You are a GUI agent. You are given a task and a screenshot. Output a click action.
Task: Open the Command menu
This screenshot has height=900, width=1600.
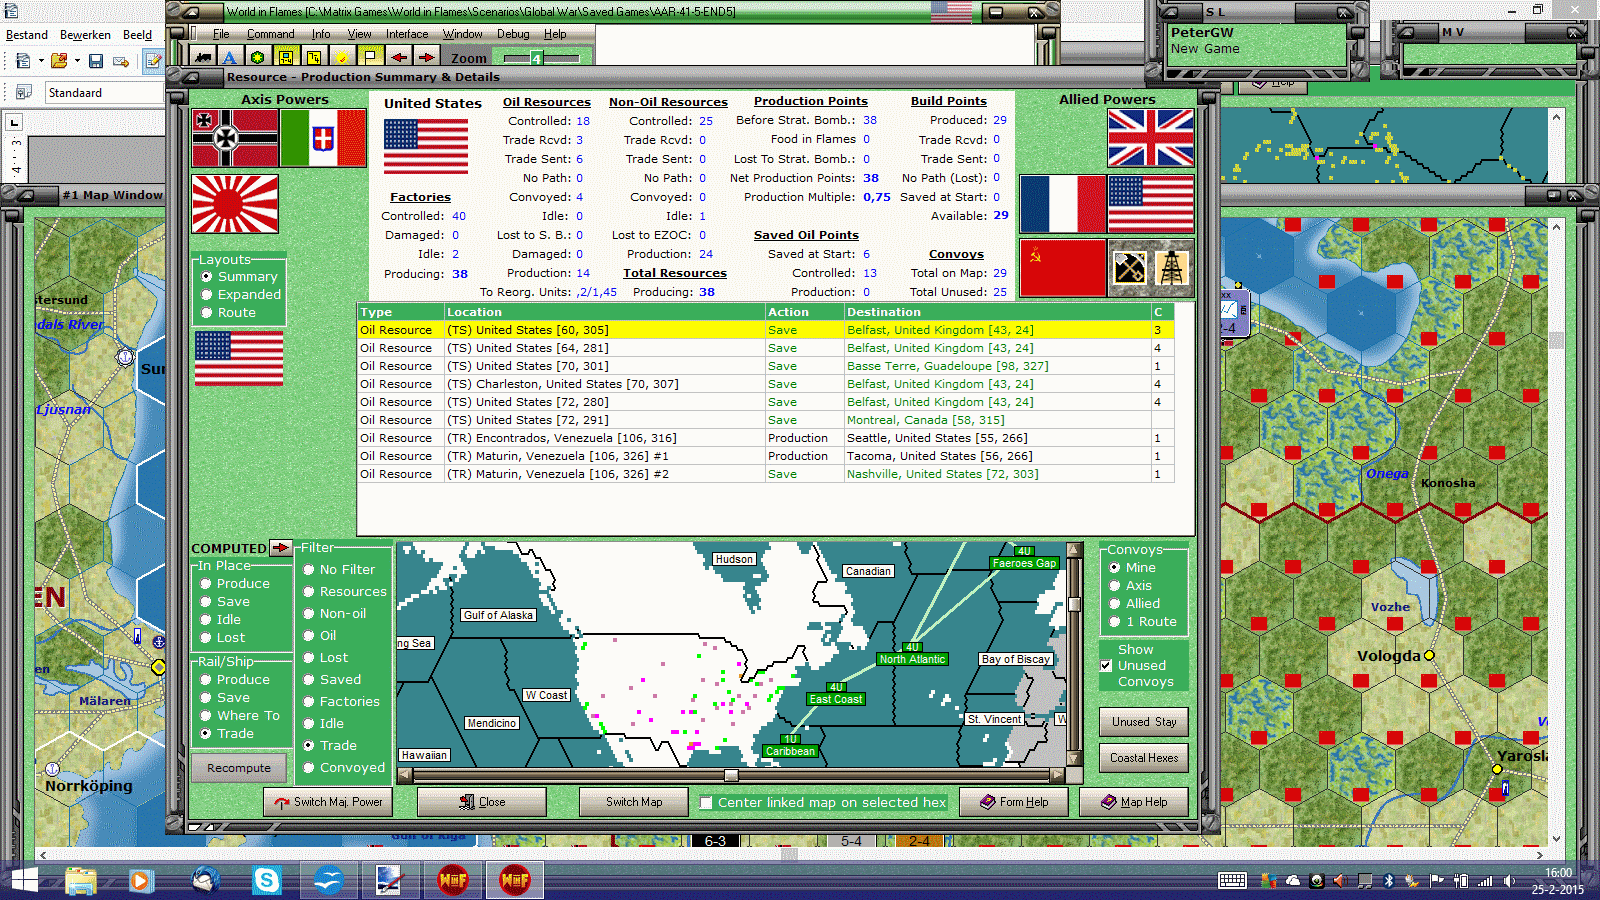[270, 34]
